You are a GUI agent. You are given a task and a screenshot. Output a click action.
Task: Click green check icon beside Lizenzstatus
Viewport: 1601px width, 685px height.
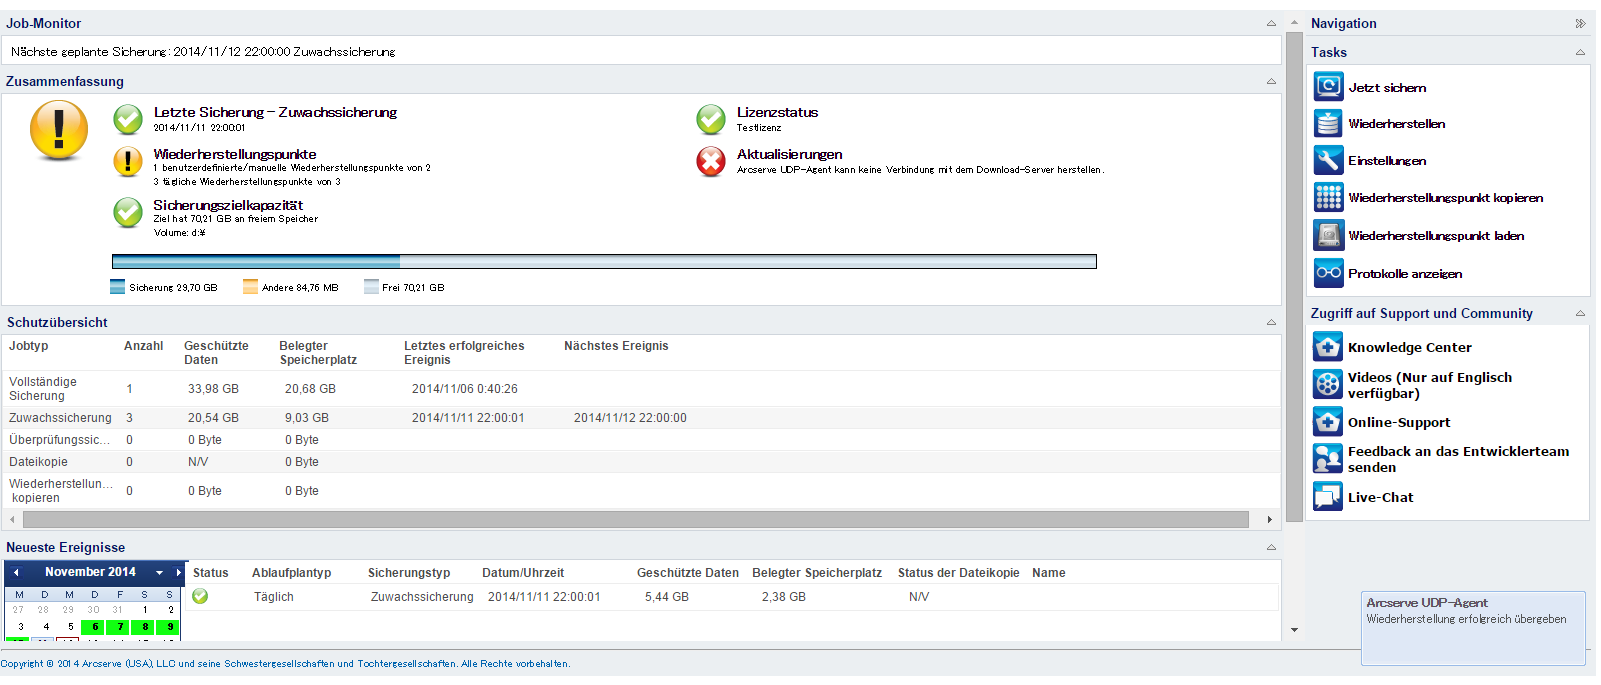tap(711, 119)
